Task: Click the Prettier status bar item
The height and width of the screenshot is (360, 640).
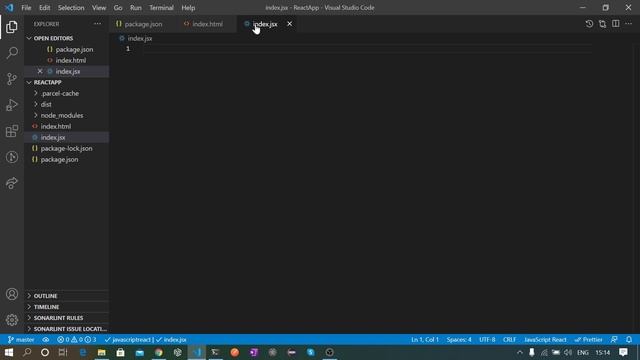Action: pos(589,340)
